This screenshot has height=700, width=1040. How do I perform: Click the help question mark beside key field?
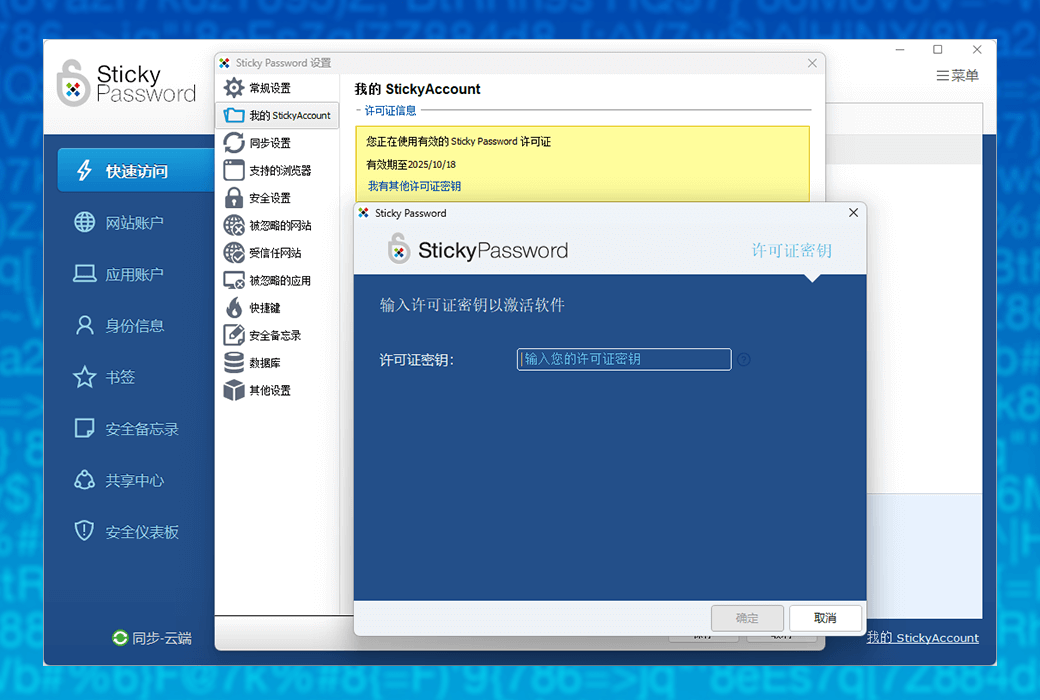(x=744, y=360)
